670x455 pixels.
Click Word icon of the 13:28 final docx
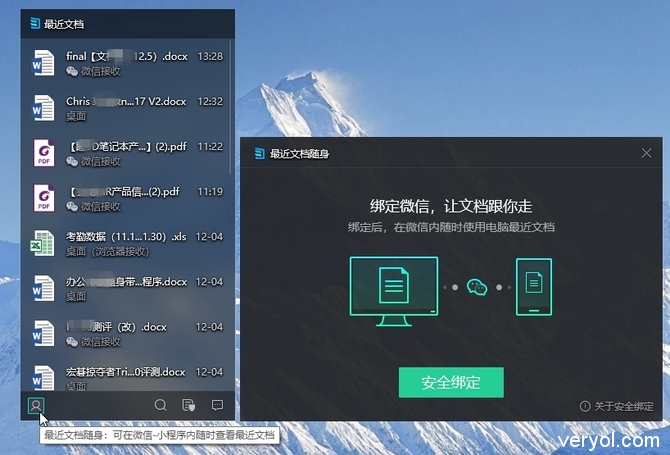pyautogui.click(x=43, y=63)
